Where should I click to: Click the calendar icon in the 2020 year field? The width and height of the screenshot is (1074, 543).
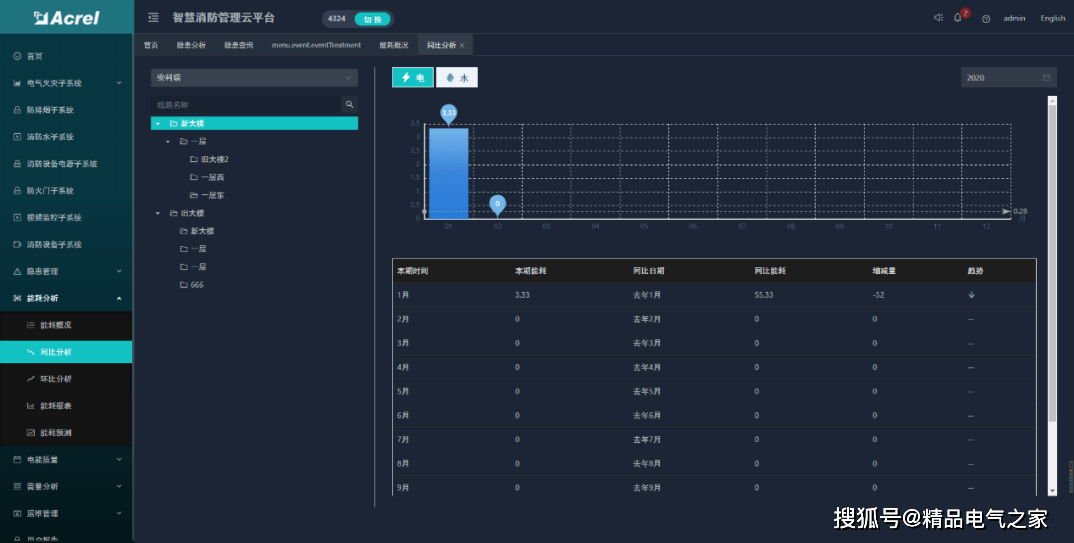click(1046, 77)
